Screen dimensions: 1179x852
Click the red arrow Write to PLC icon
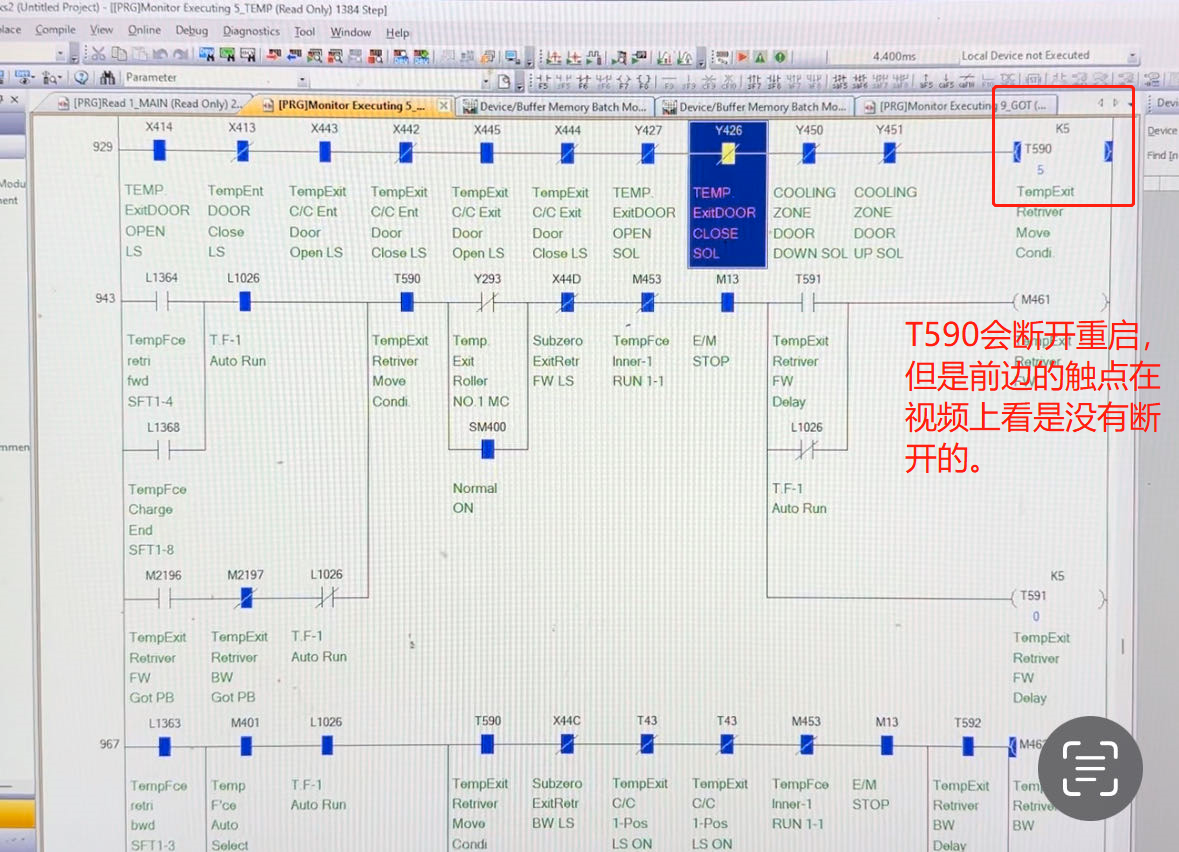(272, 56)
